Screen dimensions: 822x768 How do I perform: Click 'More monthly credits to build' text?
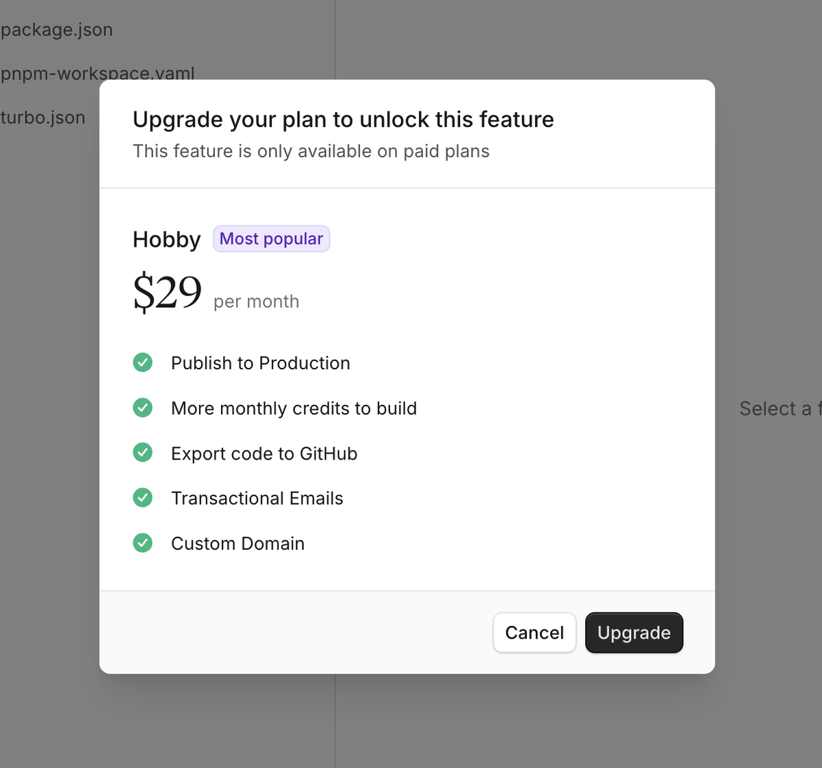[294, 408]
